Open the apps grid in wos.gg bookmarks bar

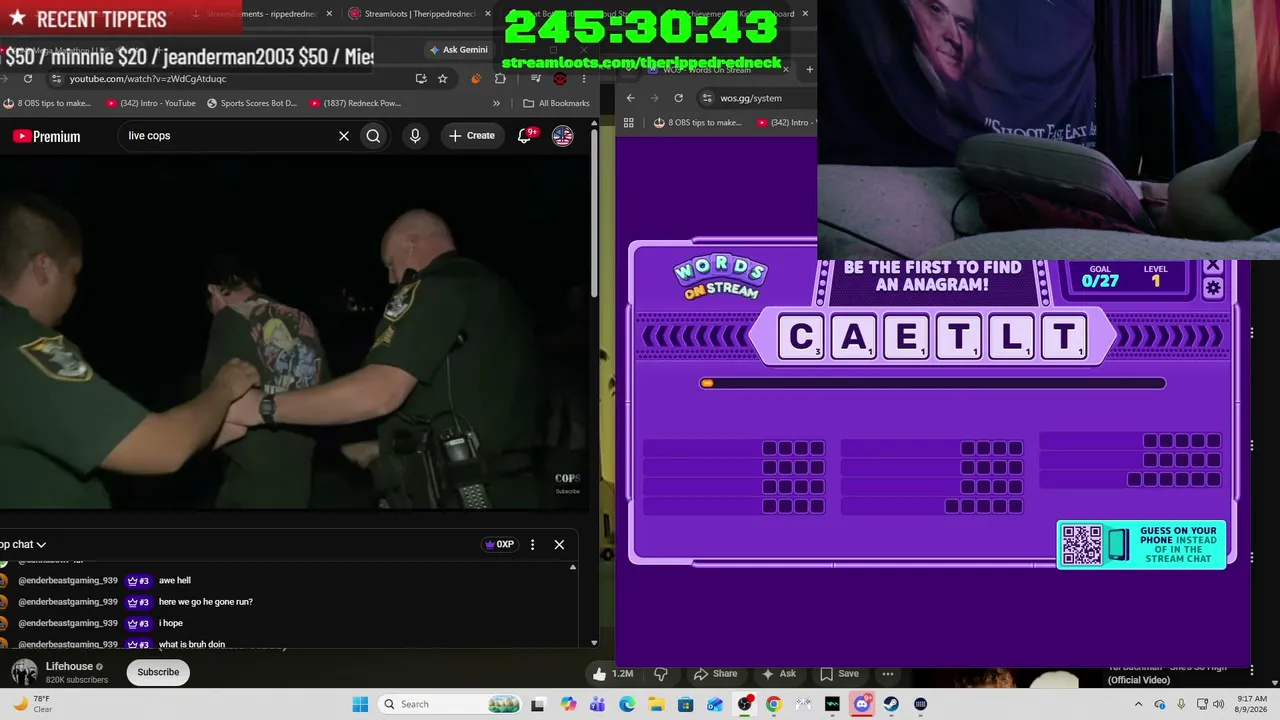pos(629,123)
